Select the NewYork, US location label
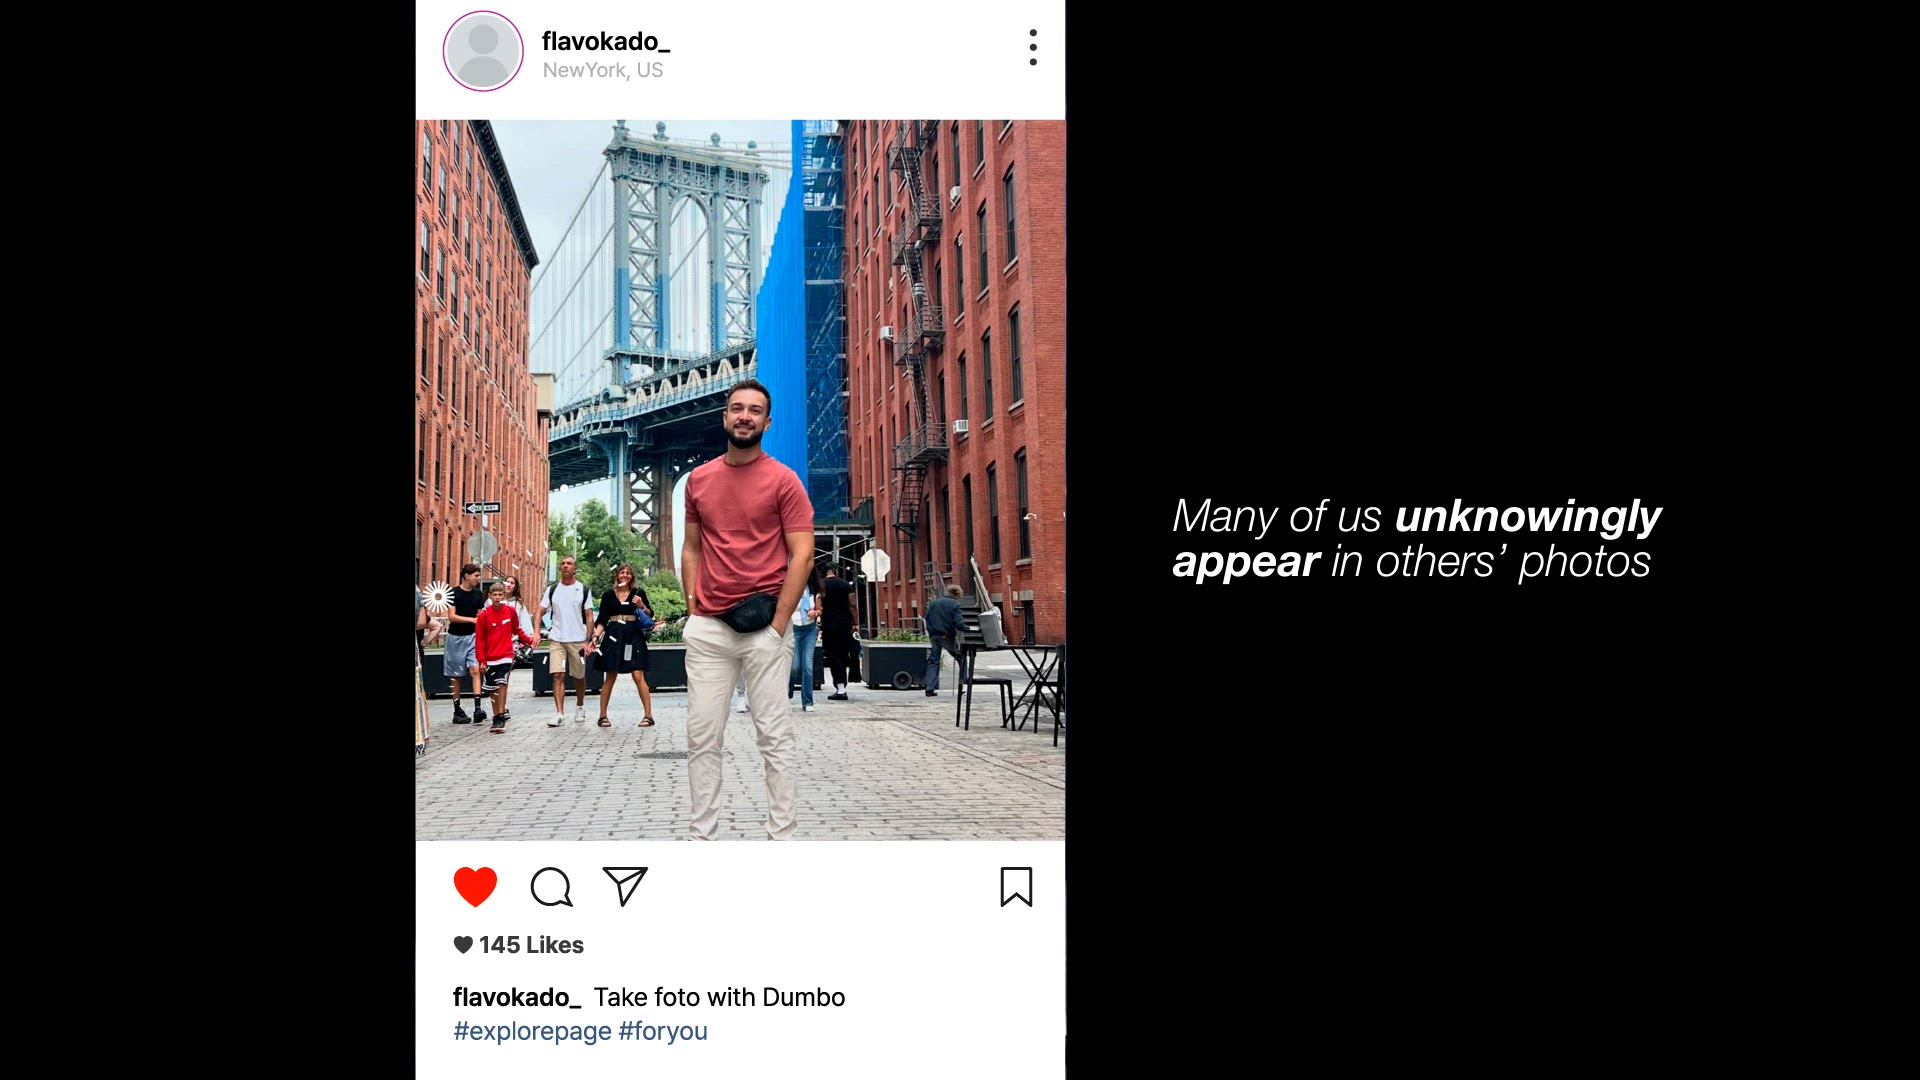1920x1080 pixels. 603,70
